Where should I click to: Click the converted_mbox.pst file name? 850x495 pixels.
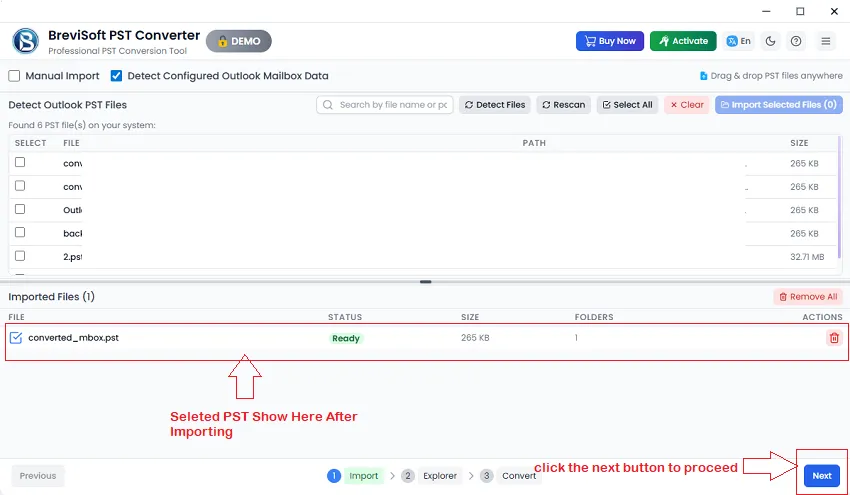[x=73, y=338]
